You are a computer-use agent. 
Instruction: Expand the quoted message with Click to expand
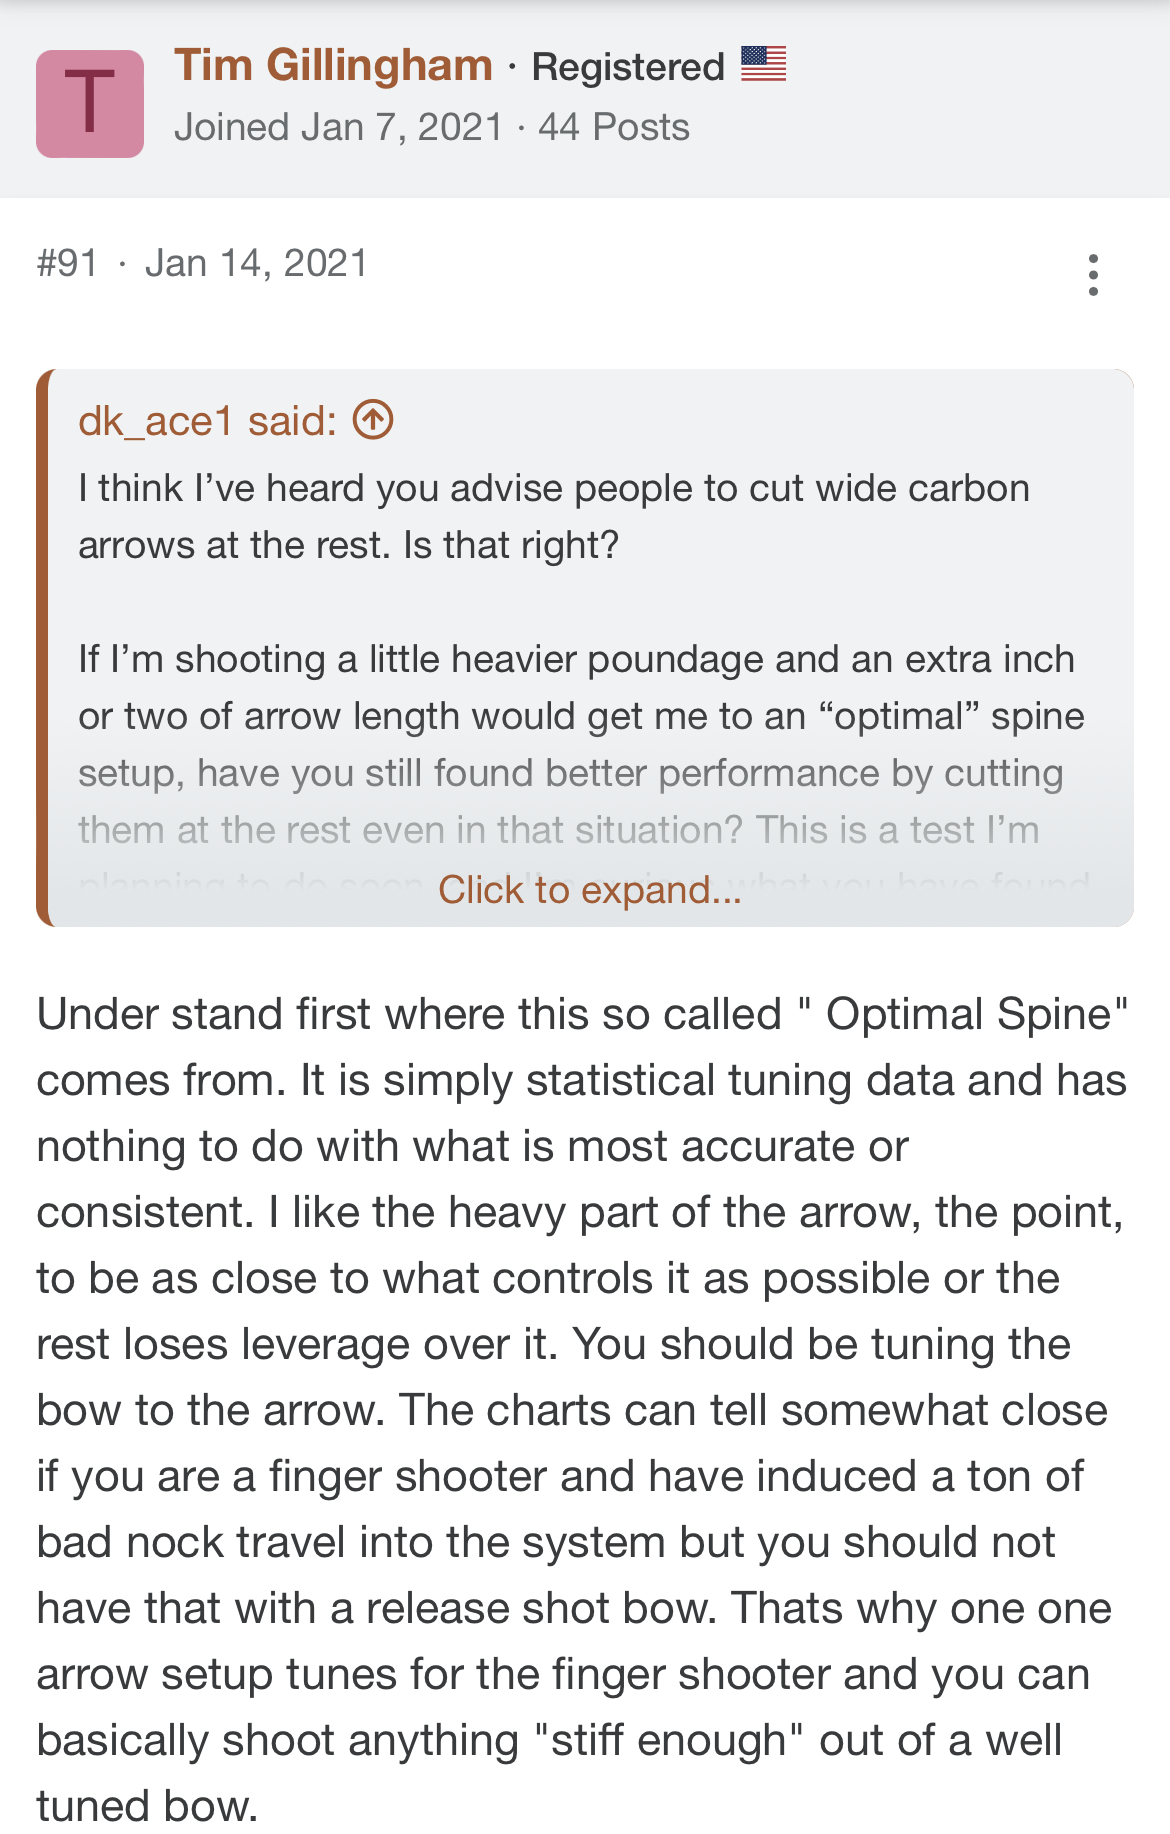click(590, 890)
